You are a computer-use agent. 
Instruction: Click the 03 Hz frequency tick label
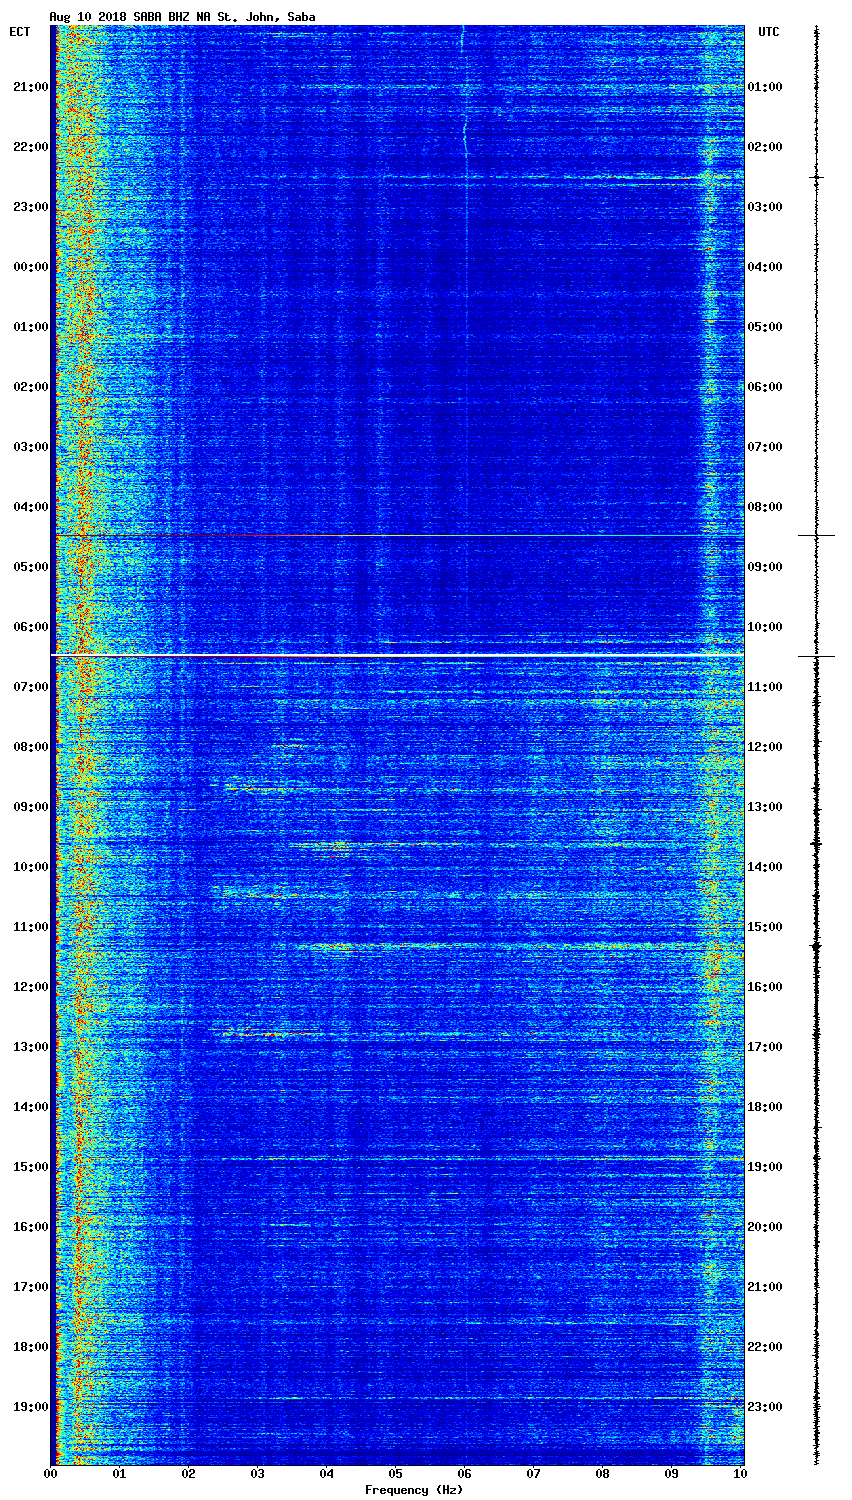click(258, 1474)
